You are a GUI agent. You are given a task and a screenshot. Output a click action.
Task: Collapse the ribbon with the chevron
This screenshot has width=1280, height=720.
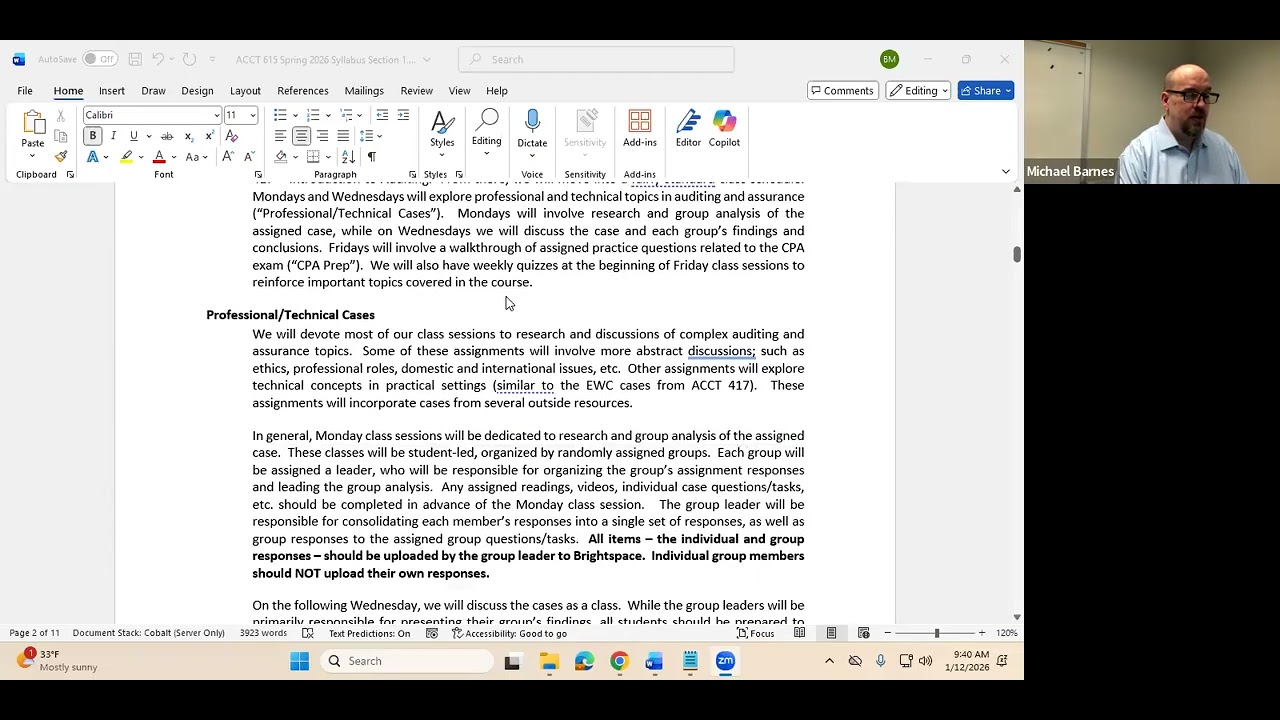(x=1005, y=172)
